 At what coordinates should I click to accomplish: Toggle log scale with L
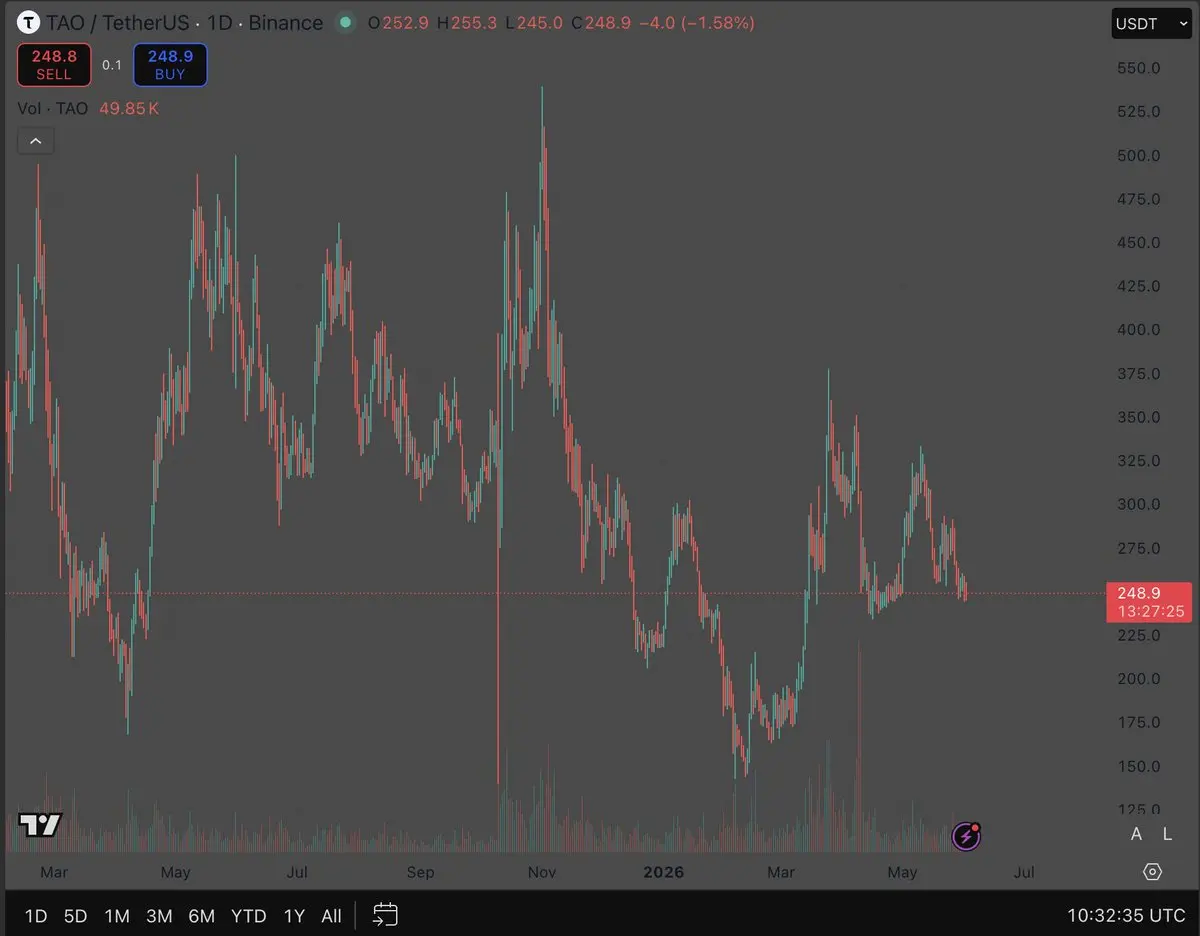[x=1167, y=834]
